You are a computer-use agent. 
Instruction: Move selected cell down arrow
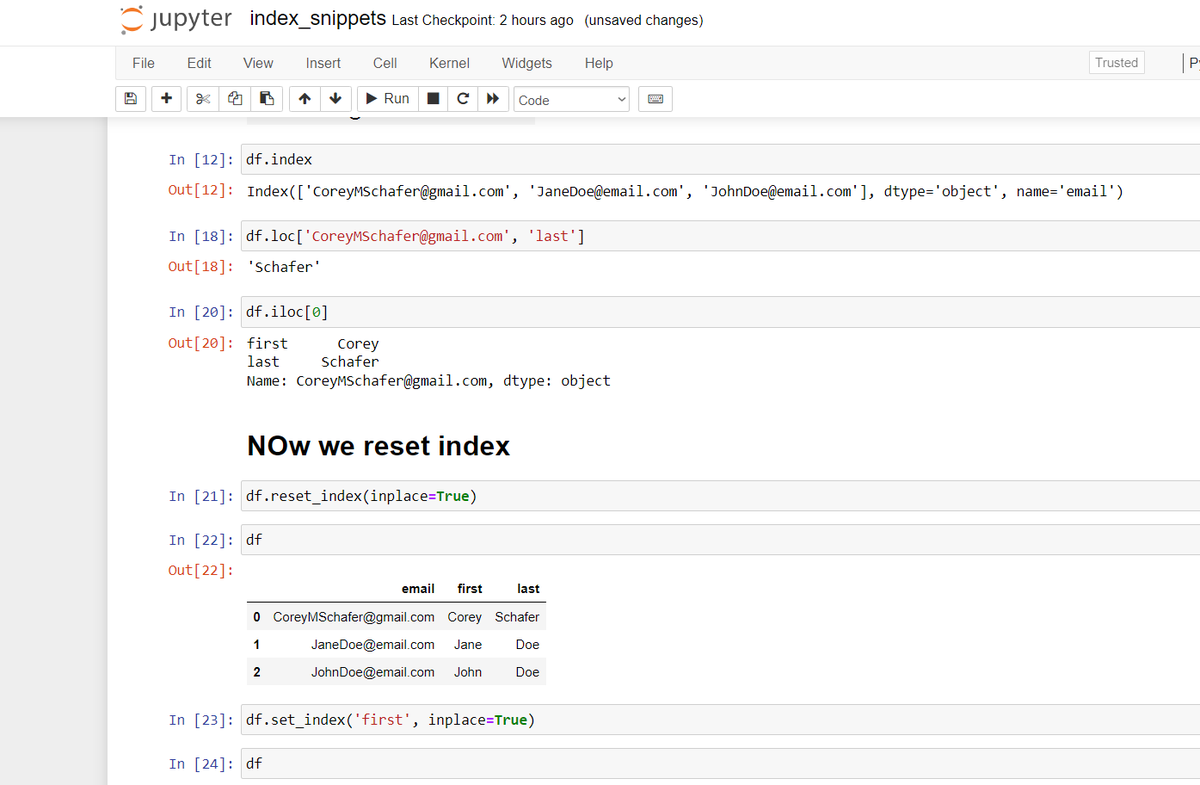335,99
